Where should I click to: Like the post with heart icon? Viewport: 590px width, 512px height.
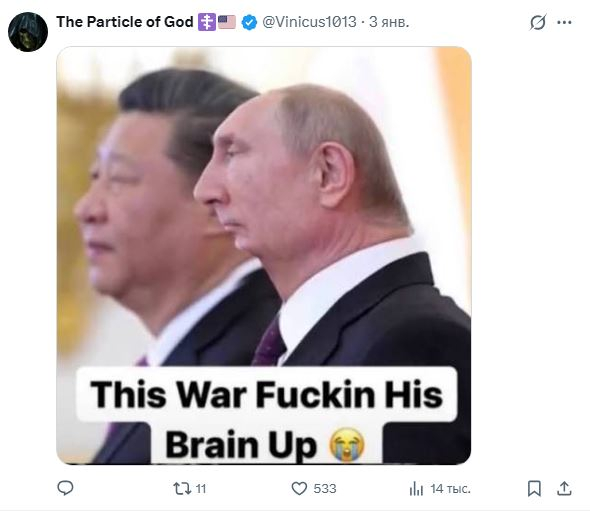(300, 489)
